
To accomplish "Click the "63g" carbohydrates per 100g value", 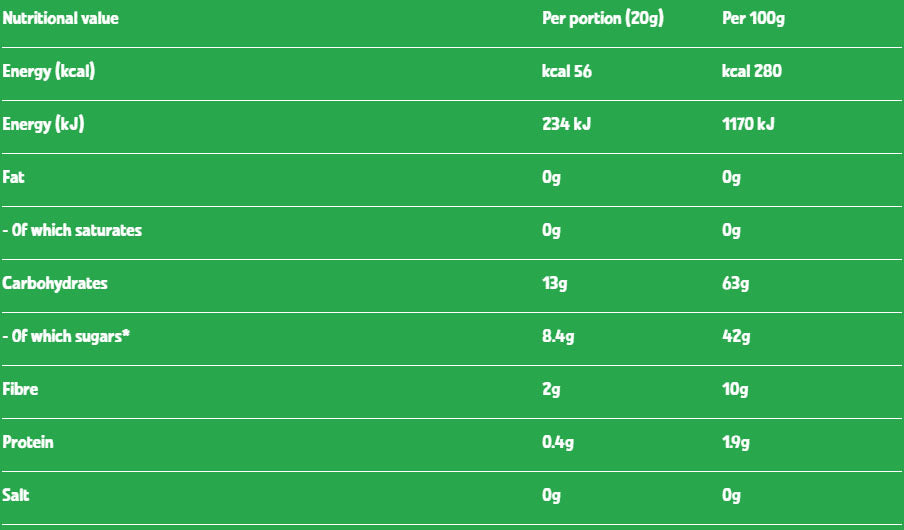I will pos(735,283).
